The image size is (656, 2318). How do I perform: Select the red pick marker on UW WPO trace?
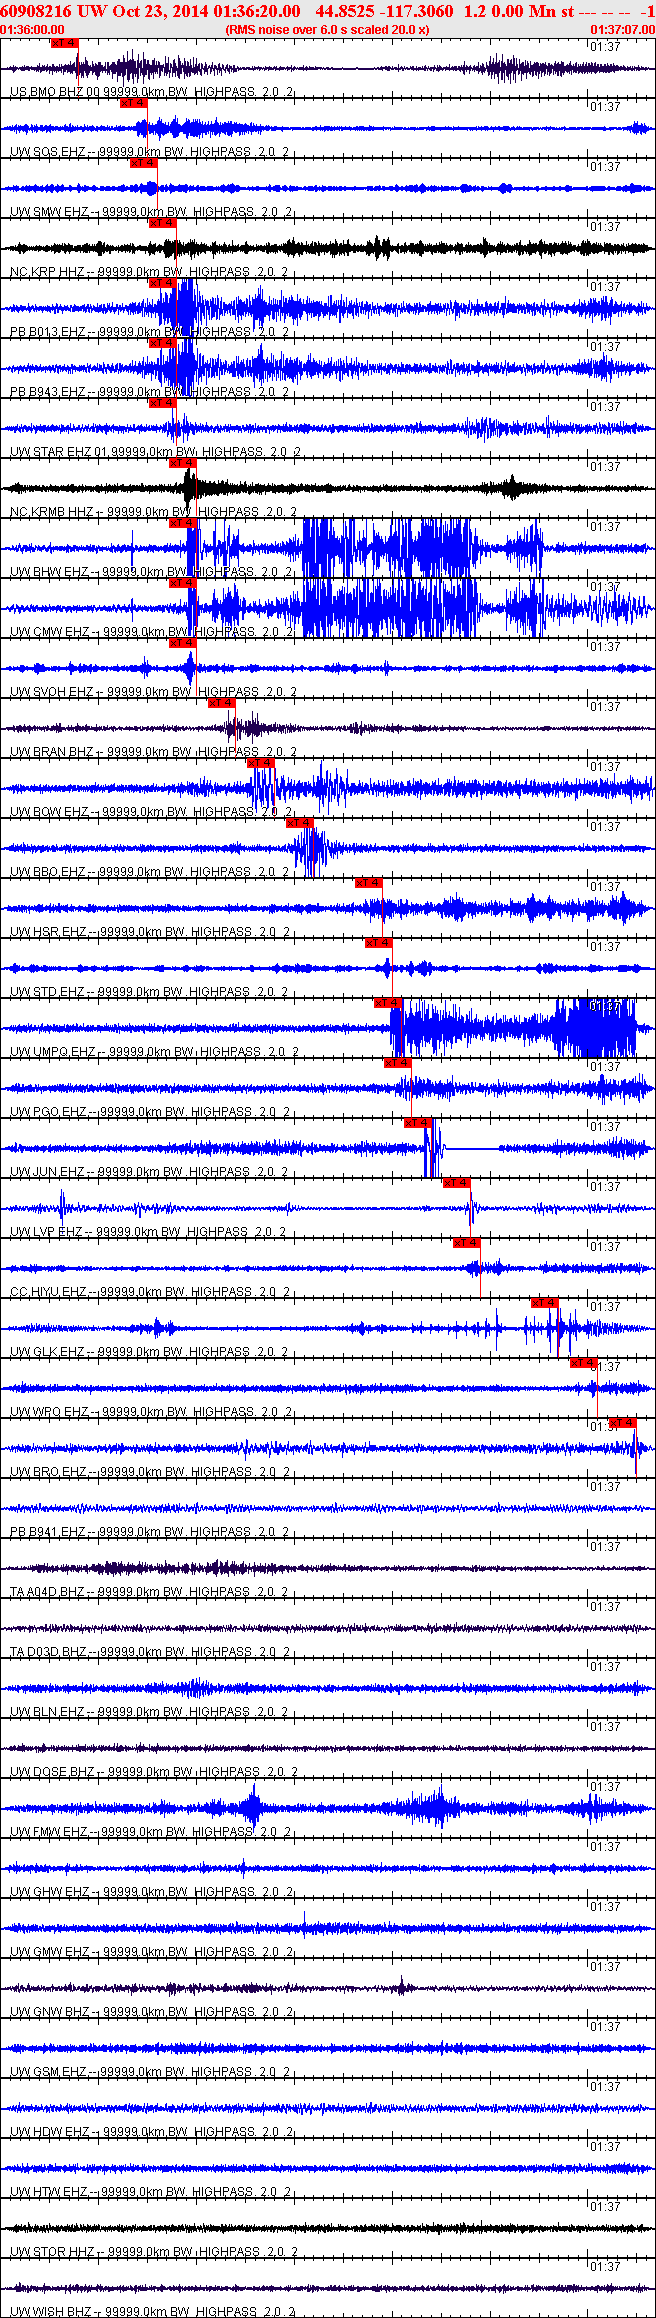(x=584, y=1363)
